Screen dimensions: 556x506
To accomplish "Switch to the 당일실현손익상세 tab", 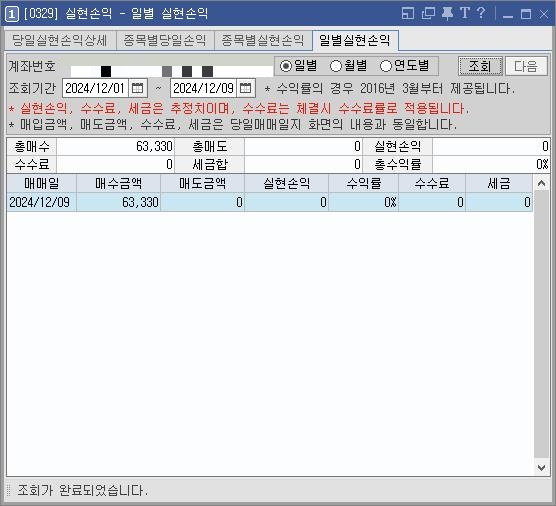I will coord(60,40).
